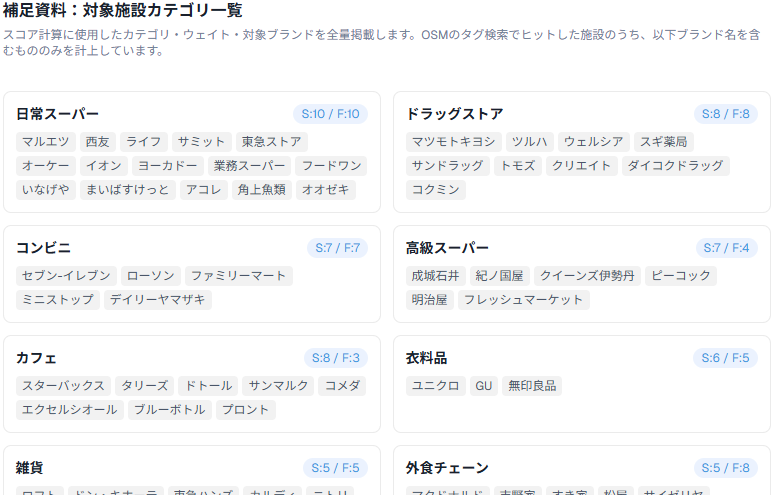Click the アコレ chip
Image resolution: width=776 pixels, height=495 pixels.
(x=204, y=190)
